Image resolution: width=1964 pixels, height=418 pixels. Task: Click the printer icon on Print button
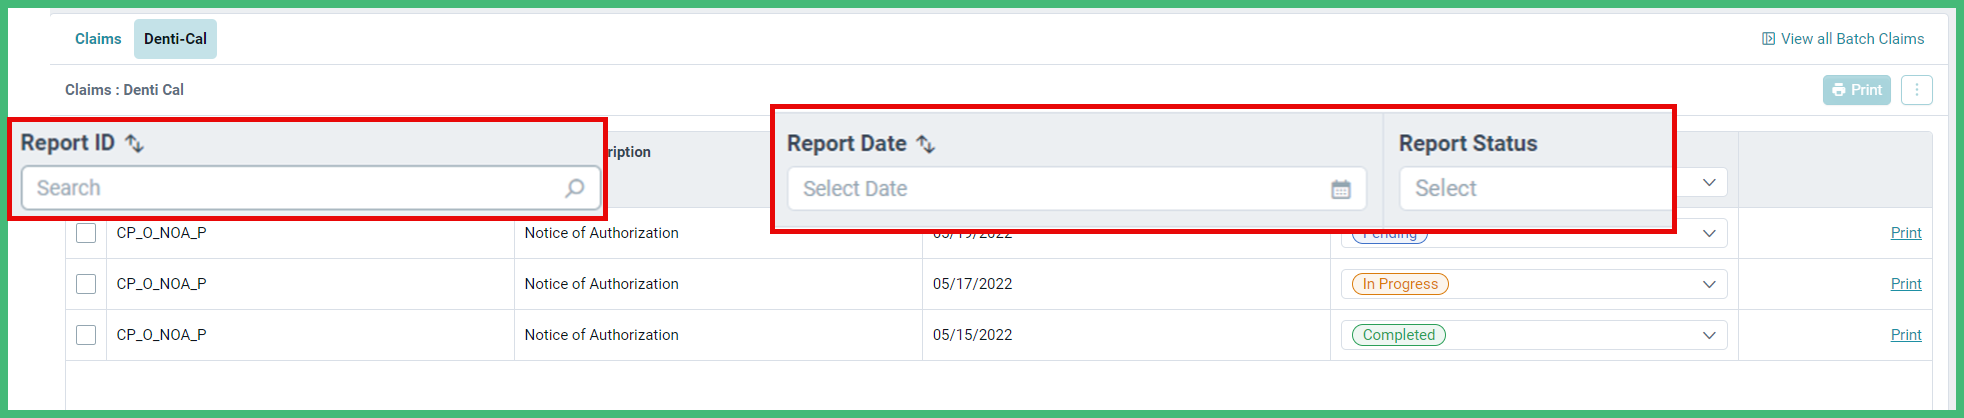coord(1838,90)
